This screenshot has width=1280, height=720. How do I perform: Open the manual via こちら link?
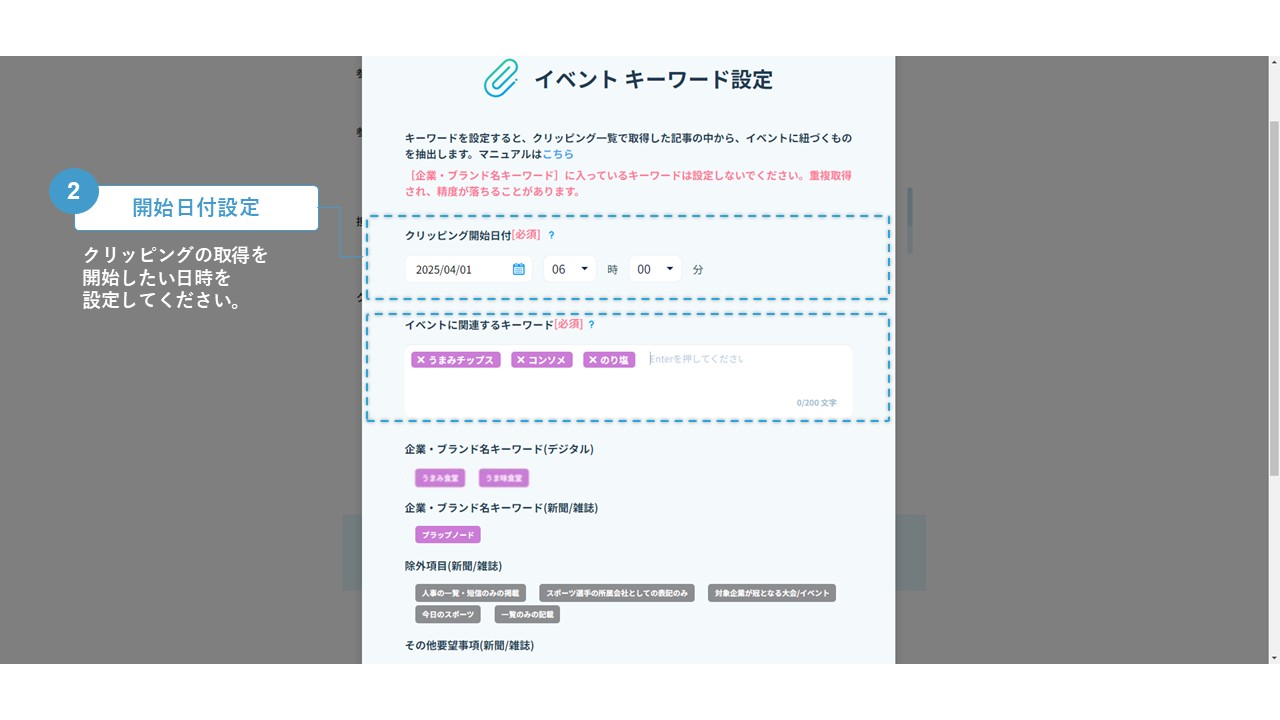coord(558,155)
